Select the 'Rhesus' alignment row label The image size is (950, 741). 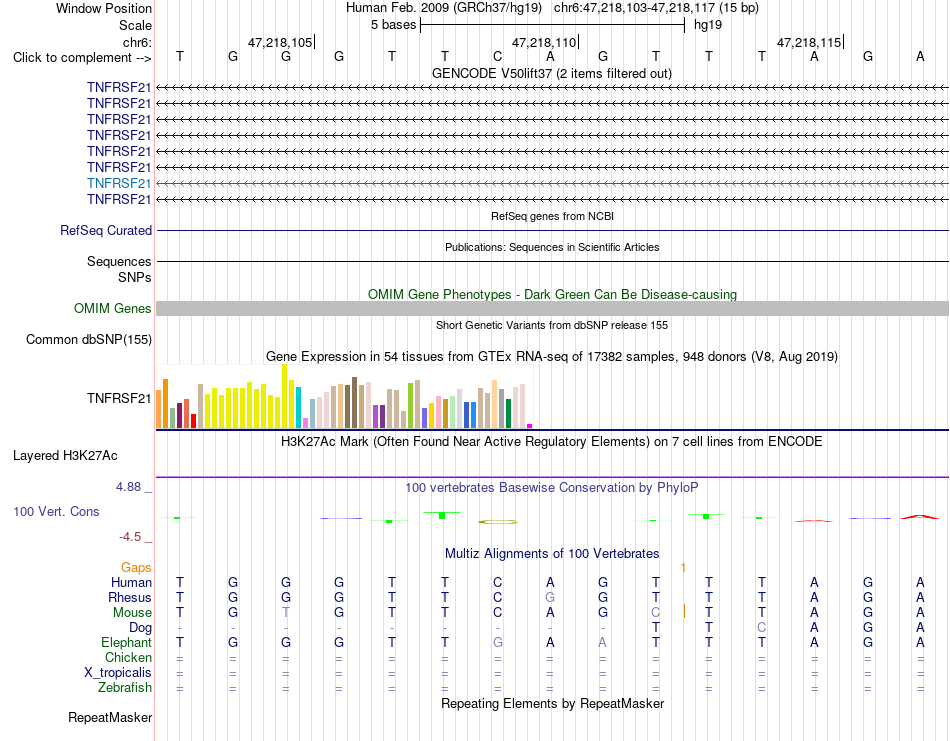(130, 598)
